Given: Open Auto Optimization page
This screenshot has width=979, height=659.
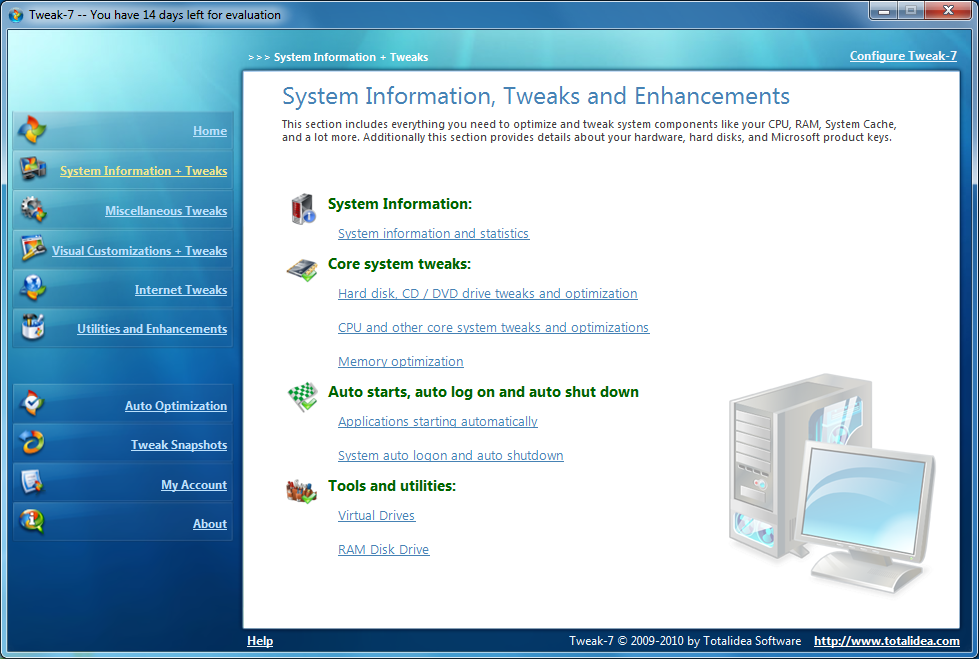Looking at the screenshot, I should [x=176, y=405].
